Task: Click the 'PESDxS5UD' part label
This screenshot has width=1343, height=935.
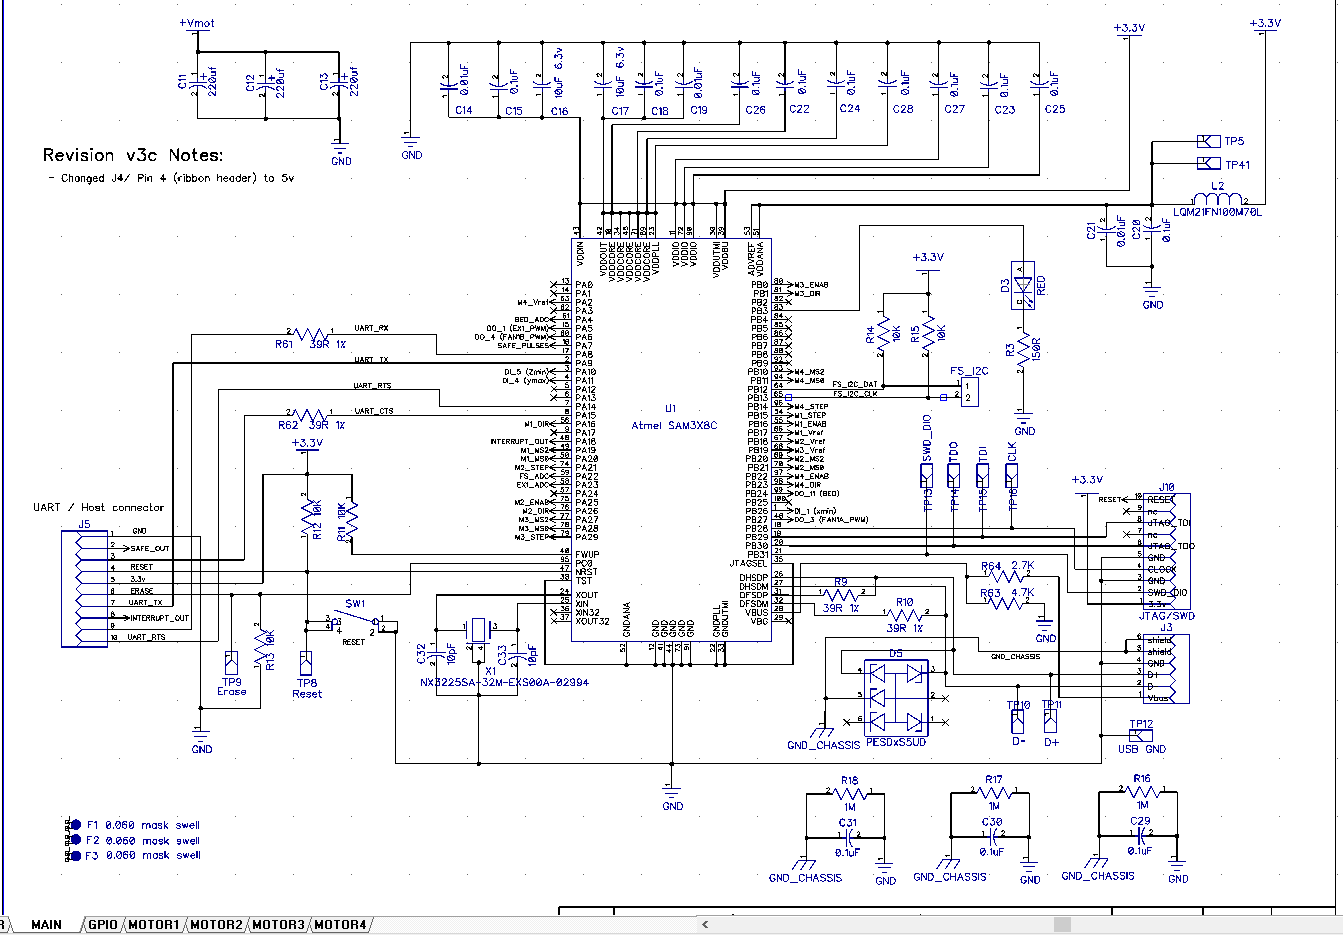Action: [895, 743]
